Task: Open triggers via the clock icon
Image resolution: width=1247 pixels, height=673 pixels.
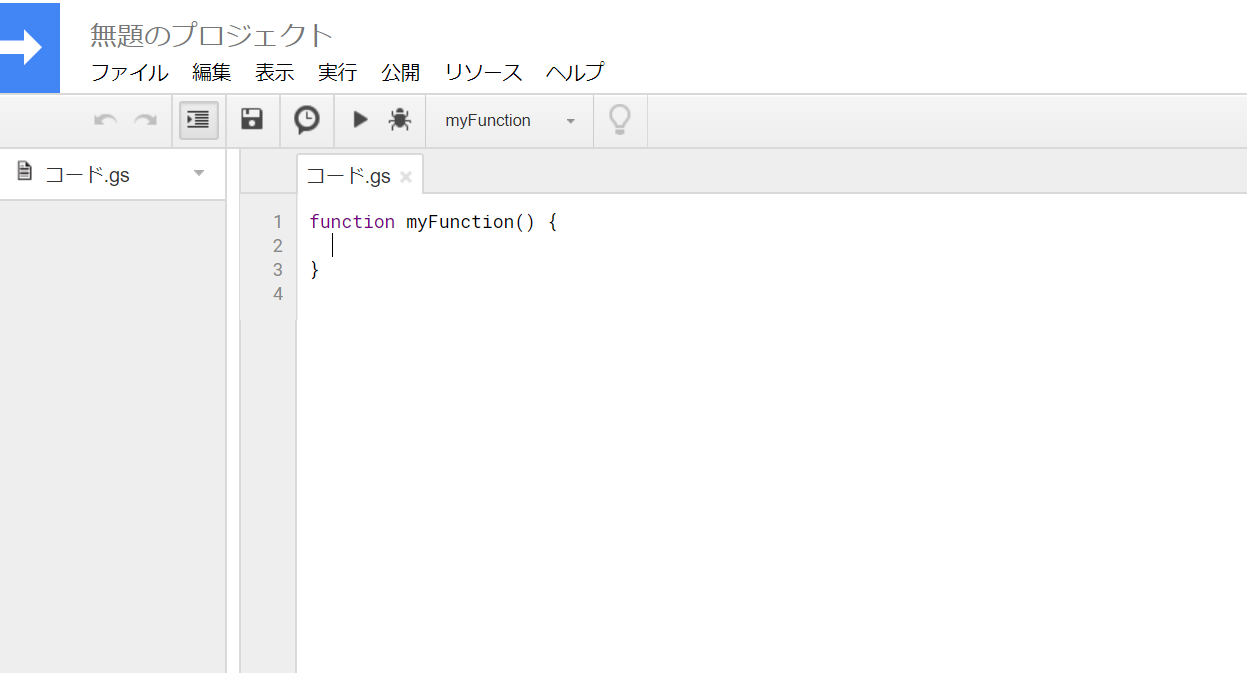Action: 306,120
